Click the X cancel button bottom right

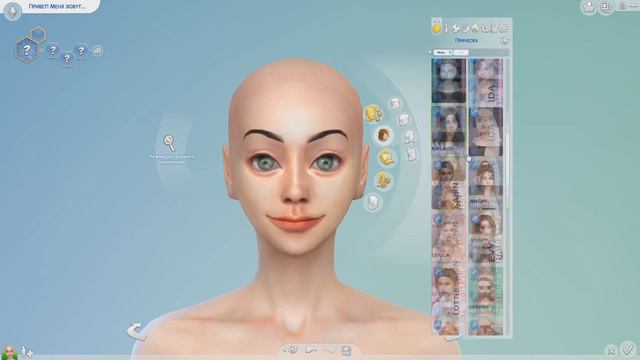[611, 351]
